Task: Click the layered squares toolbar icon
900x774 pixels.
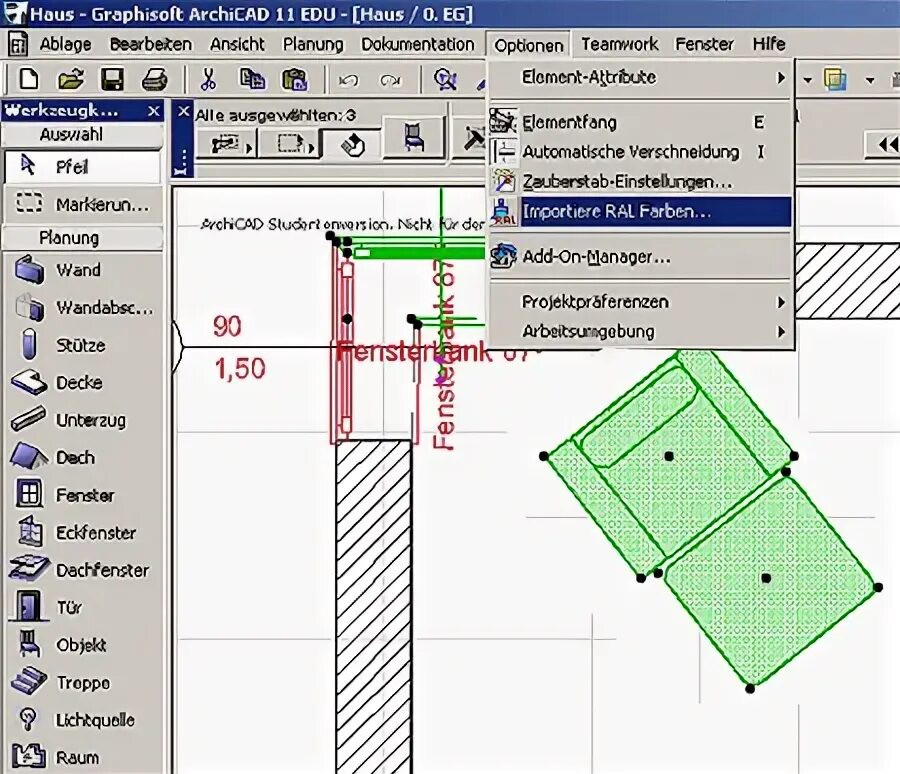Action: pos(836,80)
